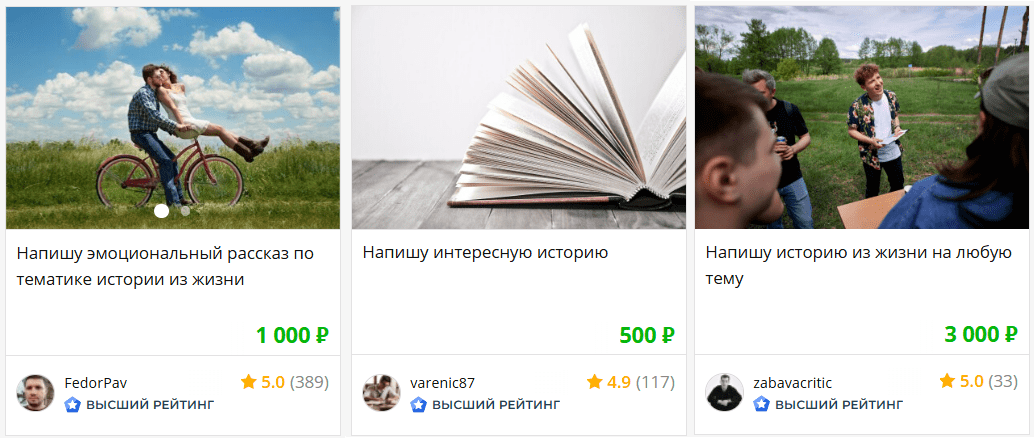Screen dimensions: 1035x438
Task: Click the FedorPav username link
Action: tap(96, 383)
